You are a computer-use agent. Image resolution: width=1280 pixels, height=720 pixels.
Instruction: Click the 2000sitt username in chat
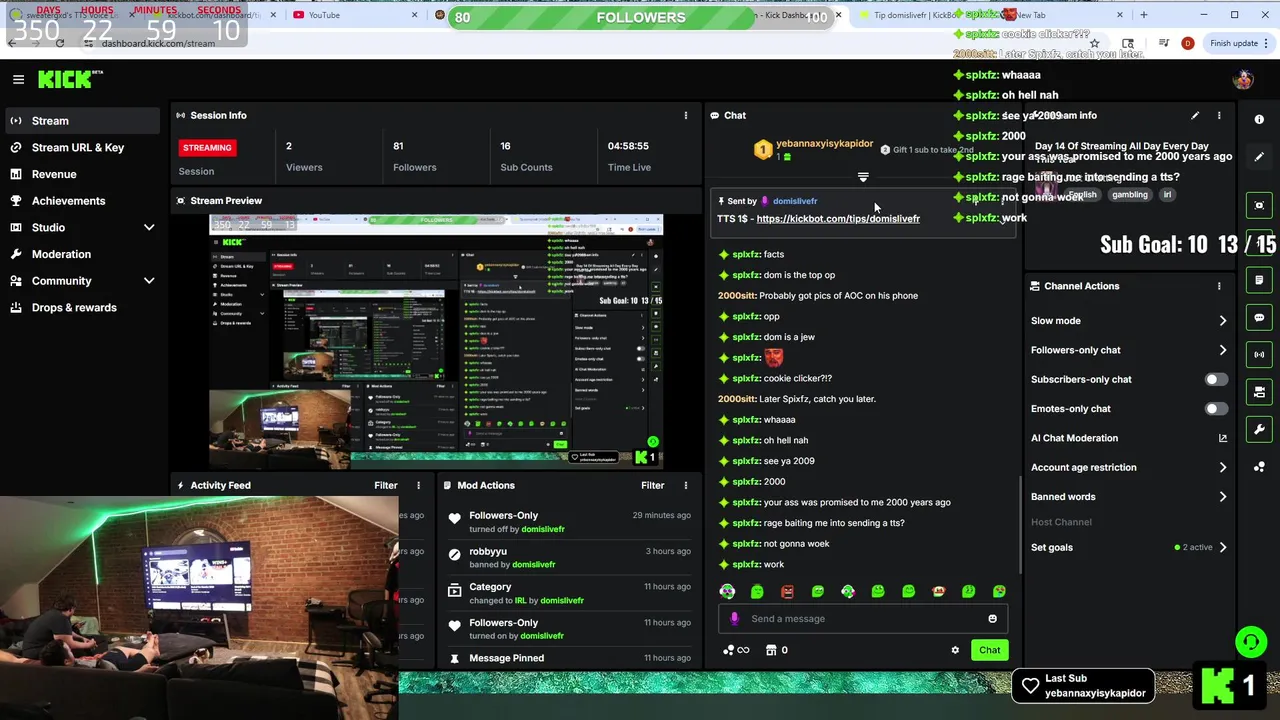coord(737,296)
